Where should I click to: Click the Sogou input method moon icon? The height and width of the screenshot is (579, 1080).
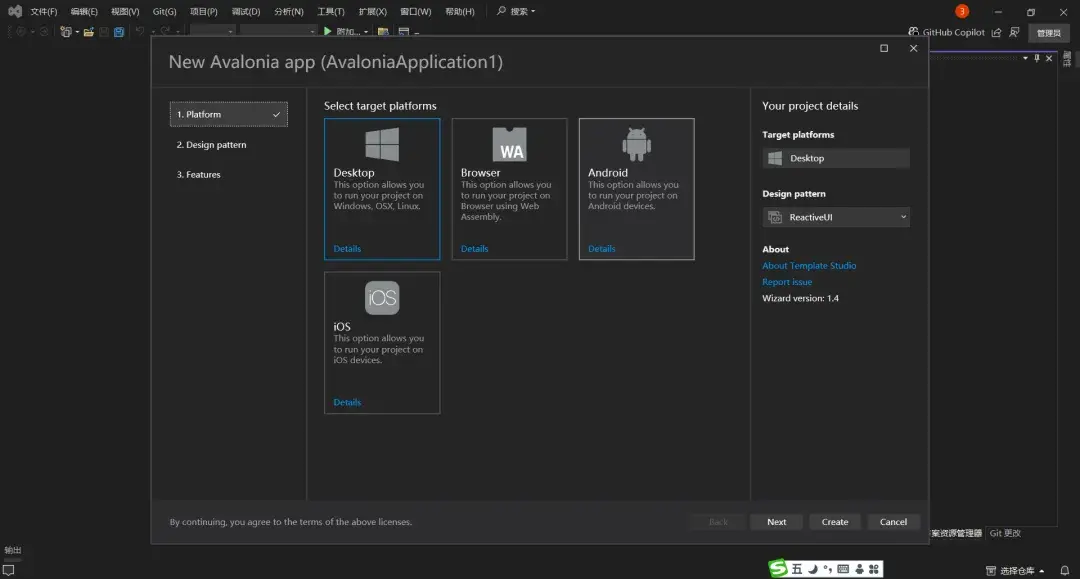click(812, 567)
